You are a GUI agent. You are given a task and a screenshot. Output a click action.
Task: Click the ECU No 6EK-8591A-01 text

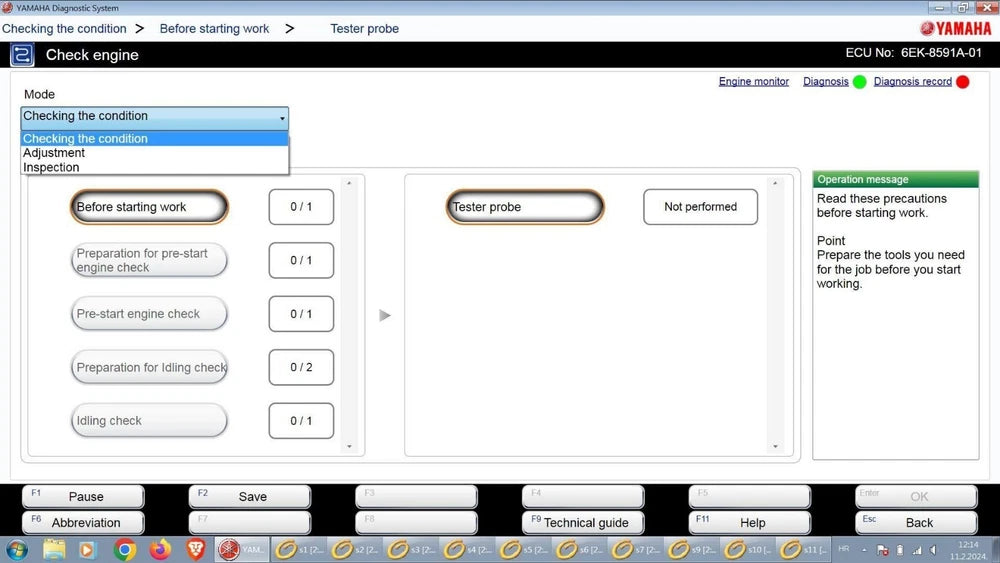click(913, 53)
